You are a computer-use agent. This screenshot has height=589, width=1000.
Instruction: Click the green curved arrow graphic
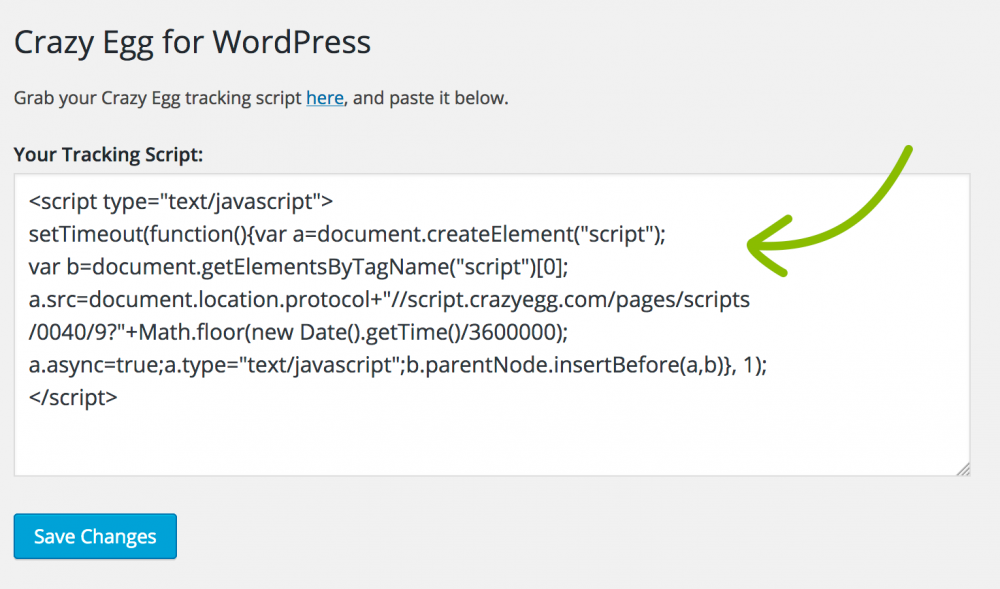[x=828, y=220]
